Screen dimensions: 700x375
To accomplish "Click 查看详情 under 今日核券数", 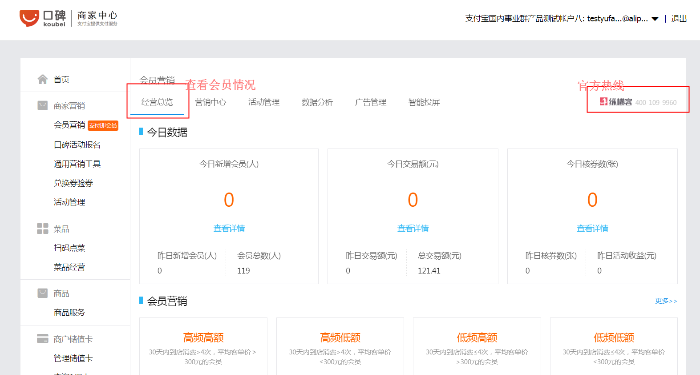I will (x=592, y=228).
